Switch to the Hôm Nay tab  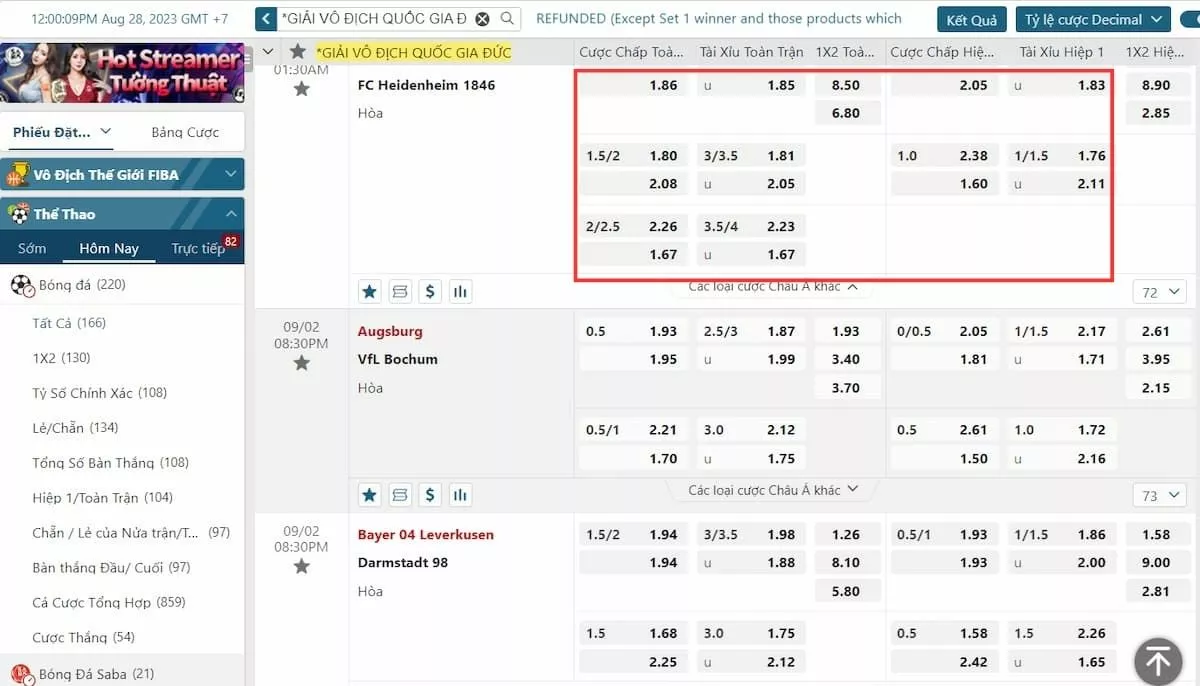coord(109,248)
